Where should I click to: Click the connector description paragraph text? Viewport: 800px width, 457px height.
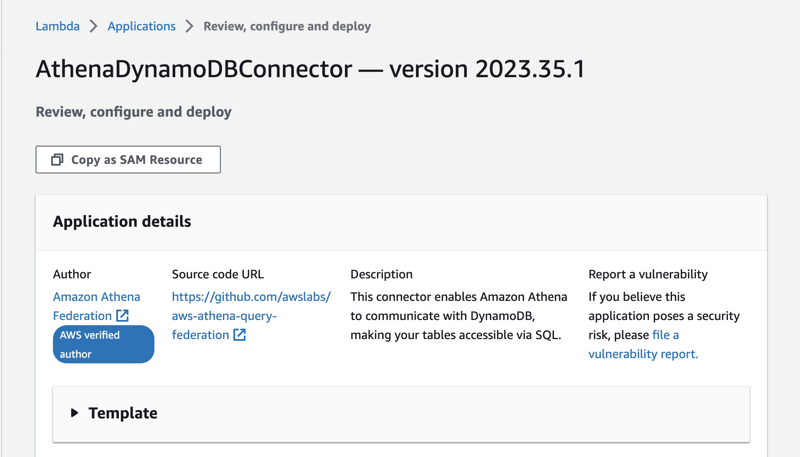[458, 316]
